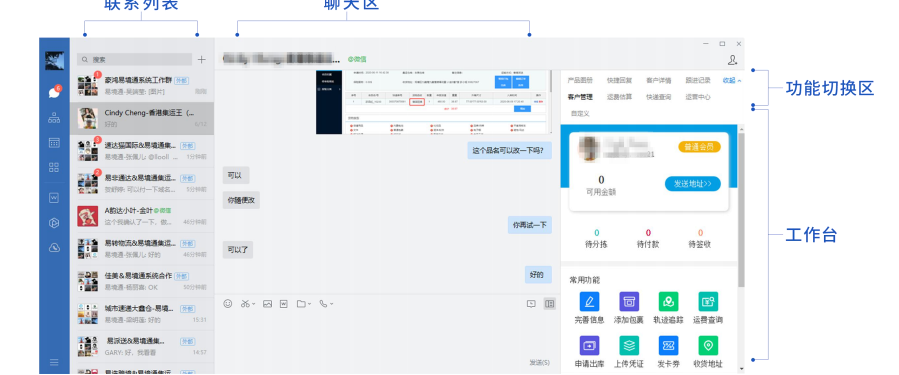Click the 搜索 contact search field
This screenshot has width=899, height=375.
(135, 59)
